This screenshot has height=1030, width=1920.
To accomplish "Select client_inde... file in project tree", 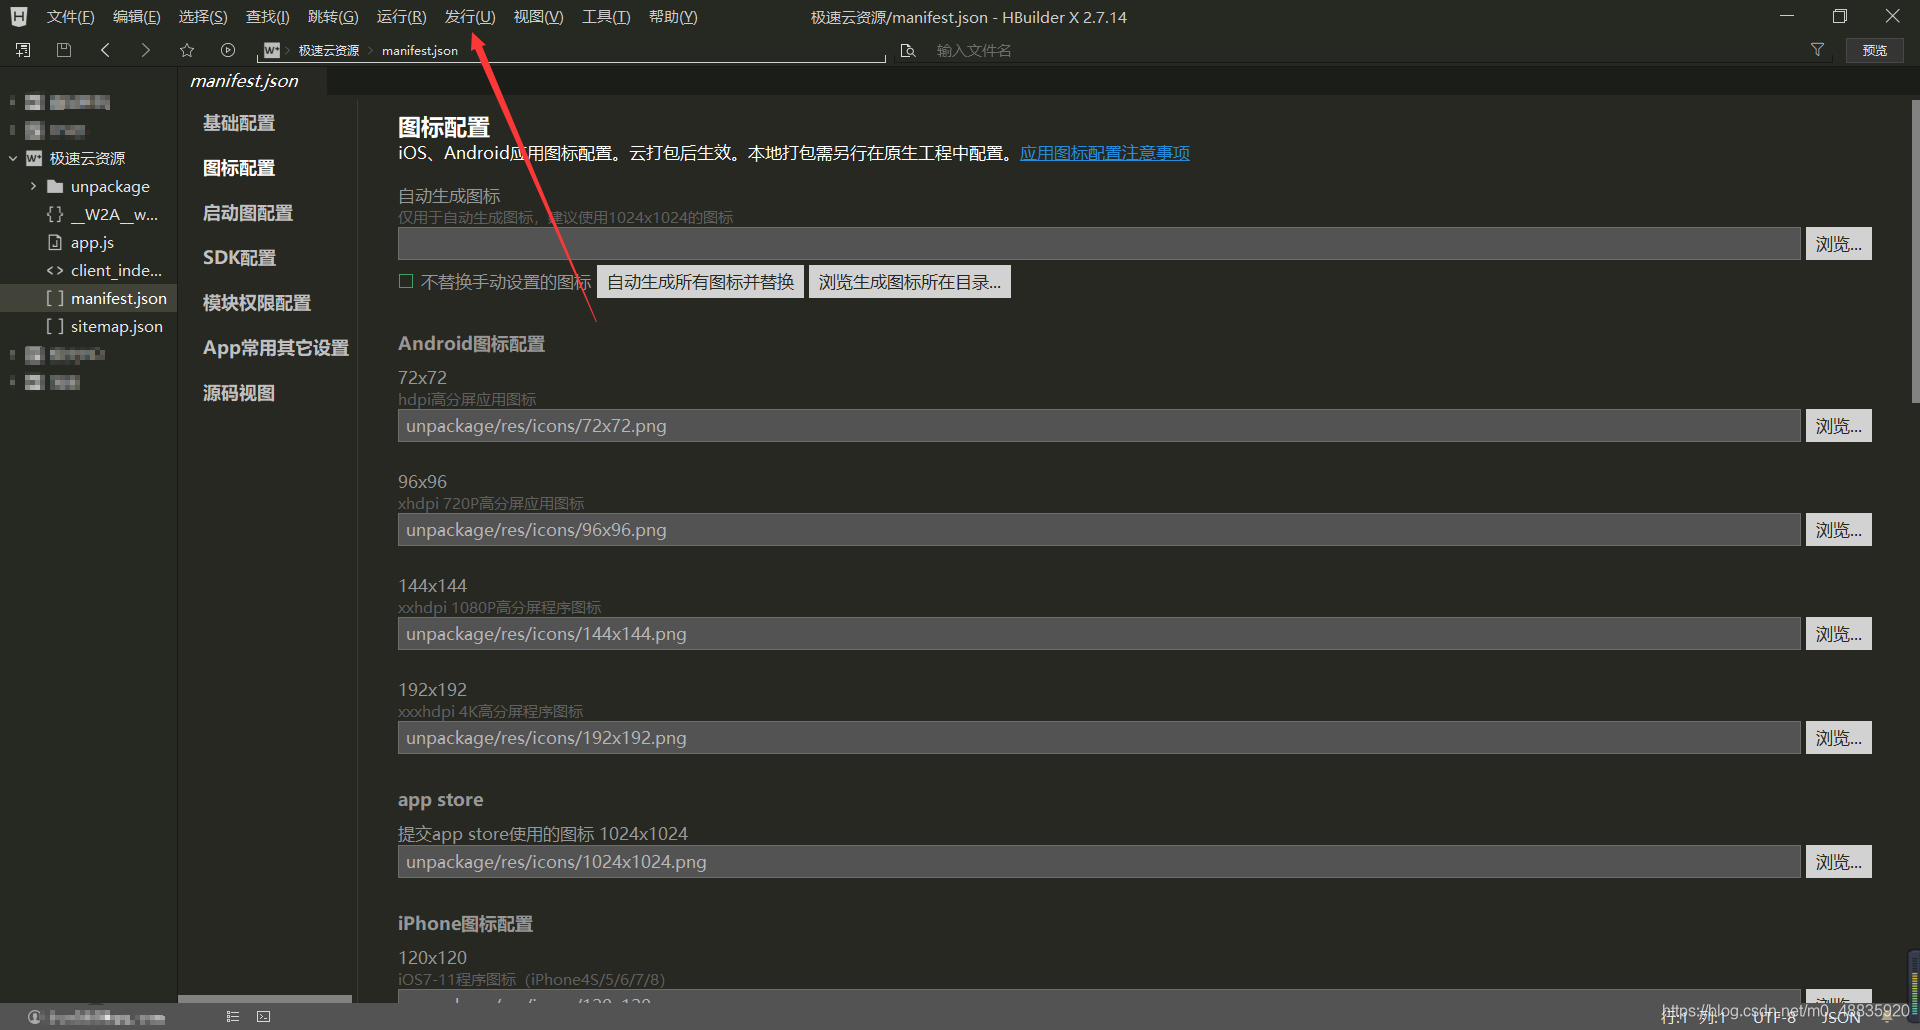I will 89,270.
